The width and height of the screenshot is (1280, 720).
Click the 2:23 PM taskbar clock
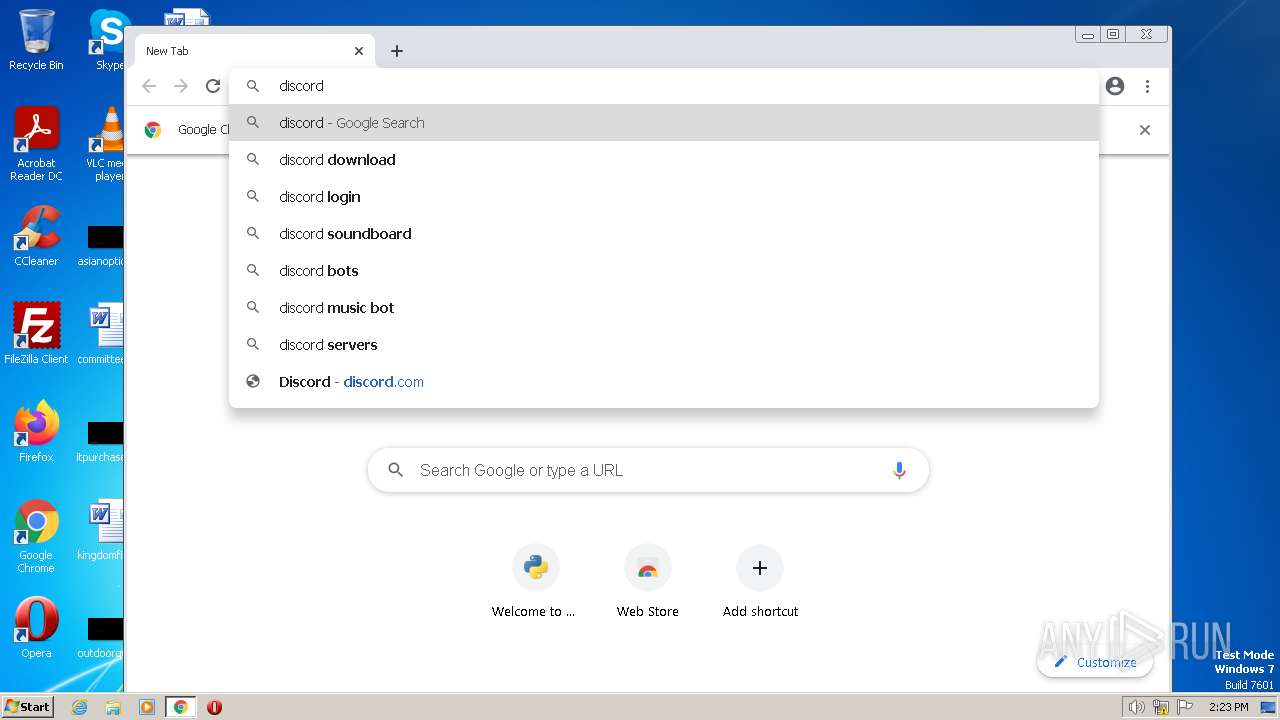coord(1228,707)
